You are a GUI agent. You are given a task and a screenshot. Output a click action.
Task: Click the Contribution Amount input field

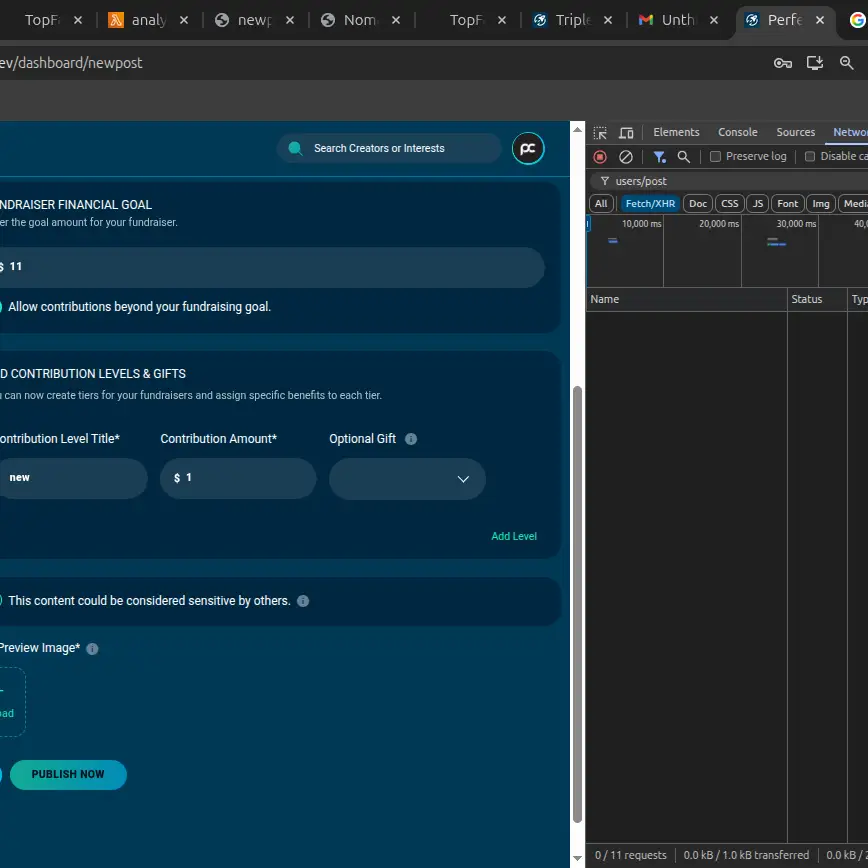238,479
